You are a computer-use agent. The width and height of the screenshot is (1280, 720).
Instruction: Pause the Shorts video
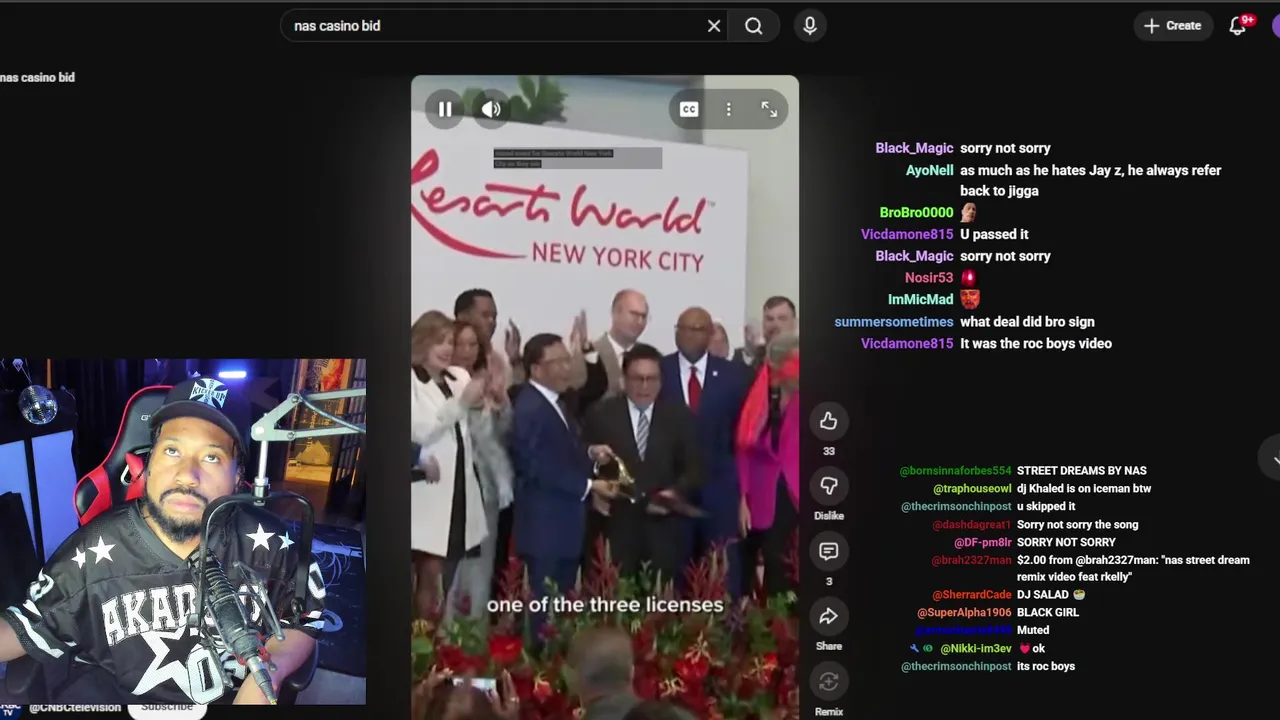point(445,110)
